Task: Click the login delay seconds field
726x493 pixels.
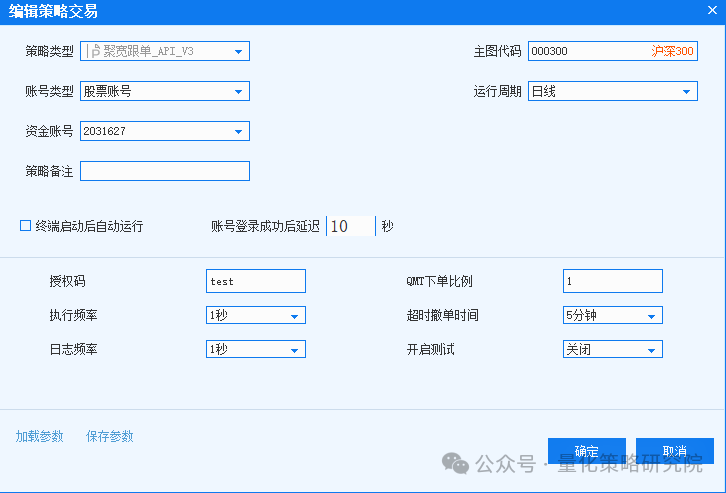Action: click(x=351, y=226)
